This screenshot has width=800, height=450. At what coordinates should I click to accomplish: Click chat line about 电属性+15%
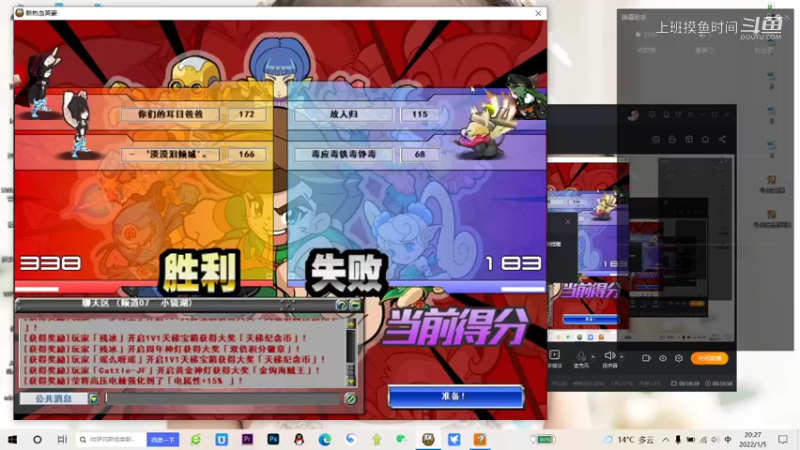[x=134, y=381]
